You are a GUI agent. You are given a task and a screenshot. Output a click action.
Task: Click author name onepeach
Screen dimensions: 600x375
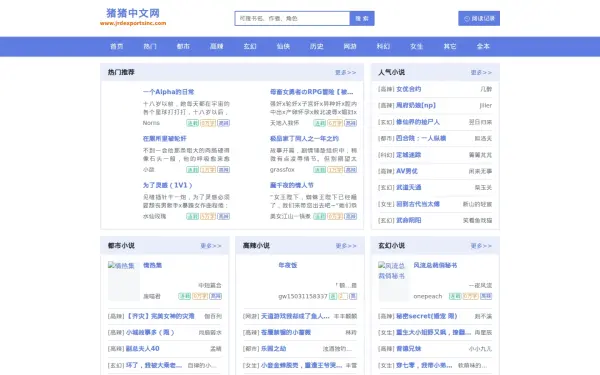[428, 296]
